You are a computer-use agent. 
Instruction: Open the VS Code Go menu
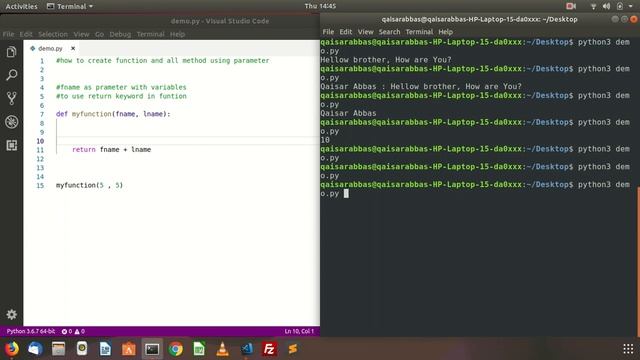[x=99, y=34]
